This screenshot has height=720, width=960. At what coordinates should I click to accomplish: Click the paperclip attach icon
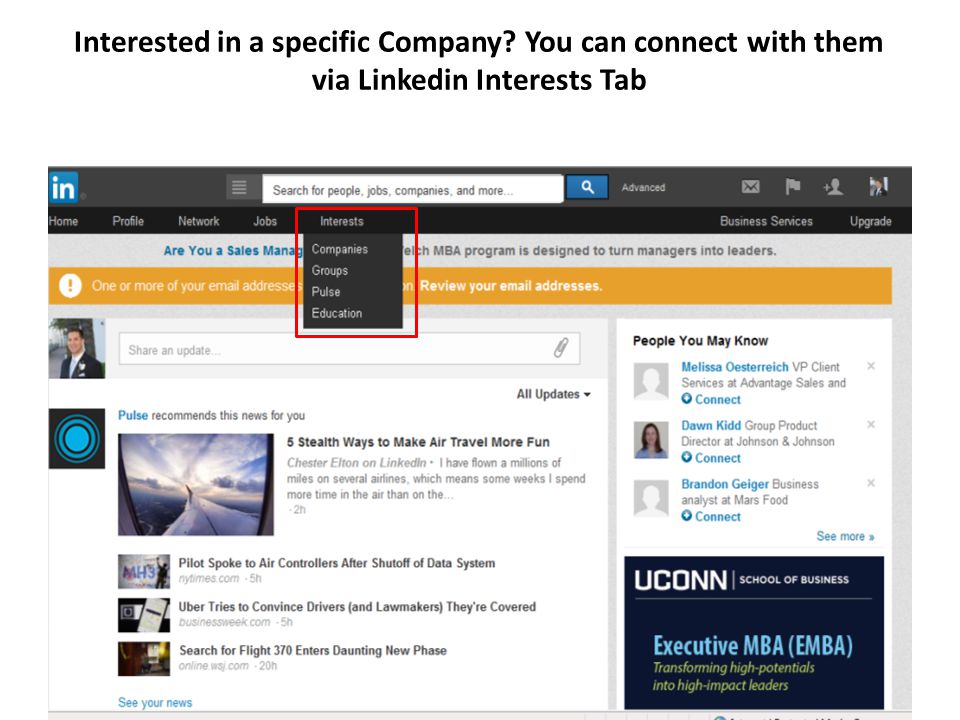tap(561, 348)
